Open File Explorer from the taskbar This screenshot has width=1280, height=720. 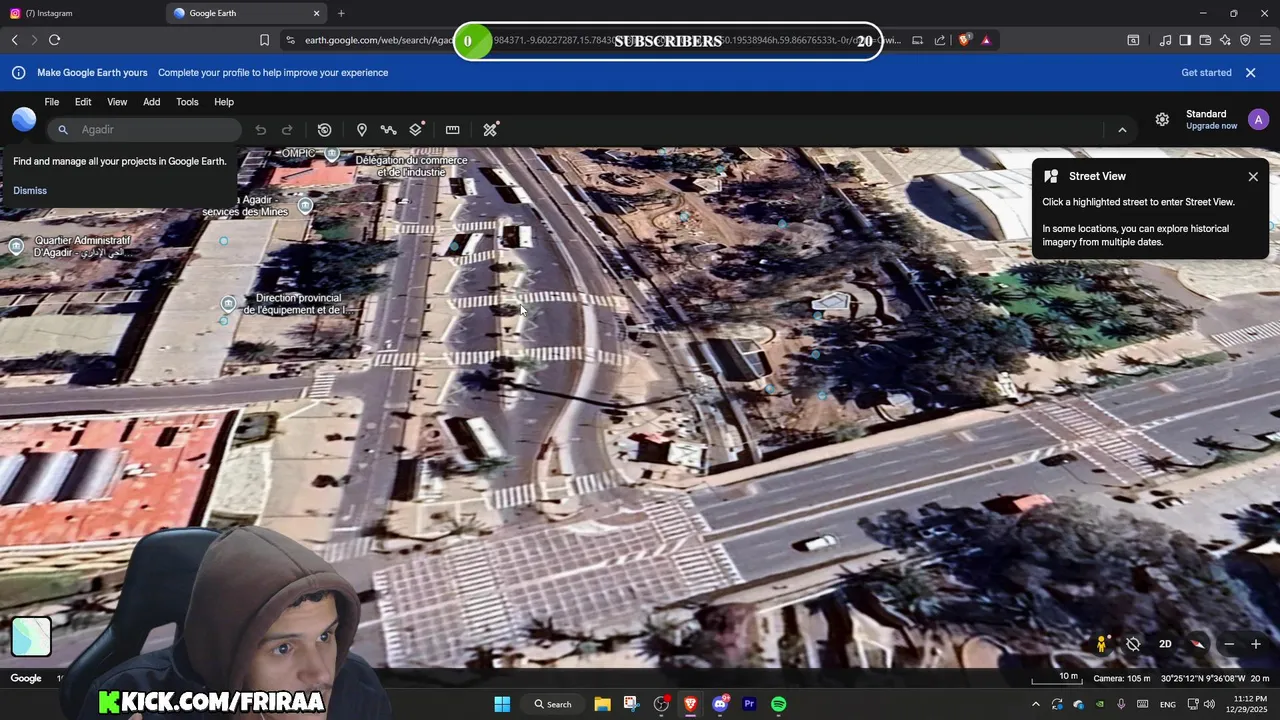click(602, 704)
